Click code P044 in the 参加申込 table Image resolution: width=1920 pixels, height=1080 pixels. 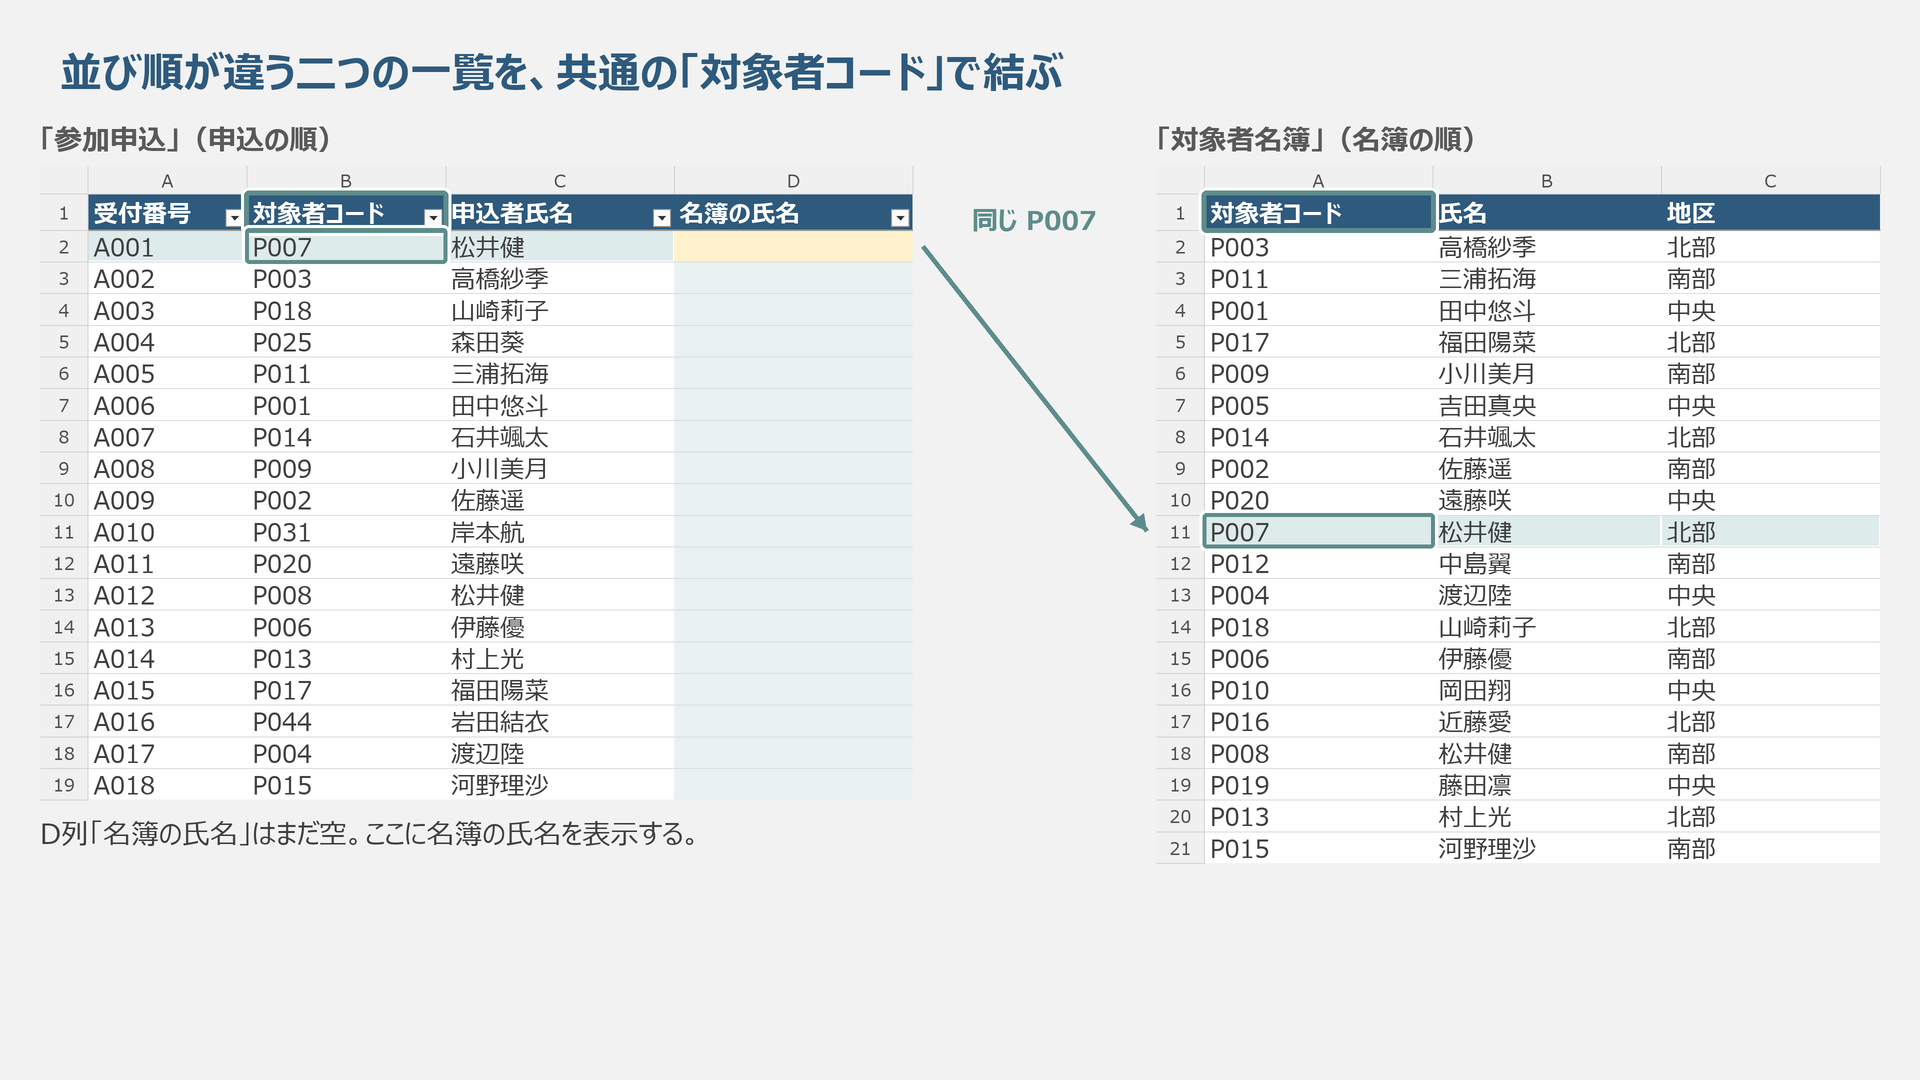[x=346, y=722]
